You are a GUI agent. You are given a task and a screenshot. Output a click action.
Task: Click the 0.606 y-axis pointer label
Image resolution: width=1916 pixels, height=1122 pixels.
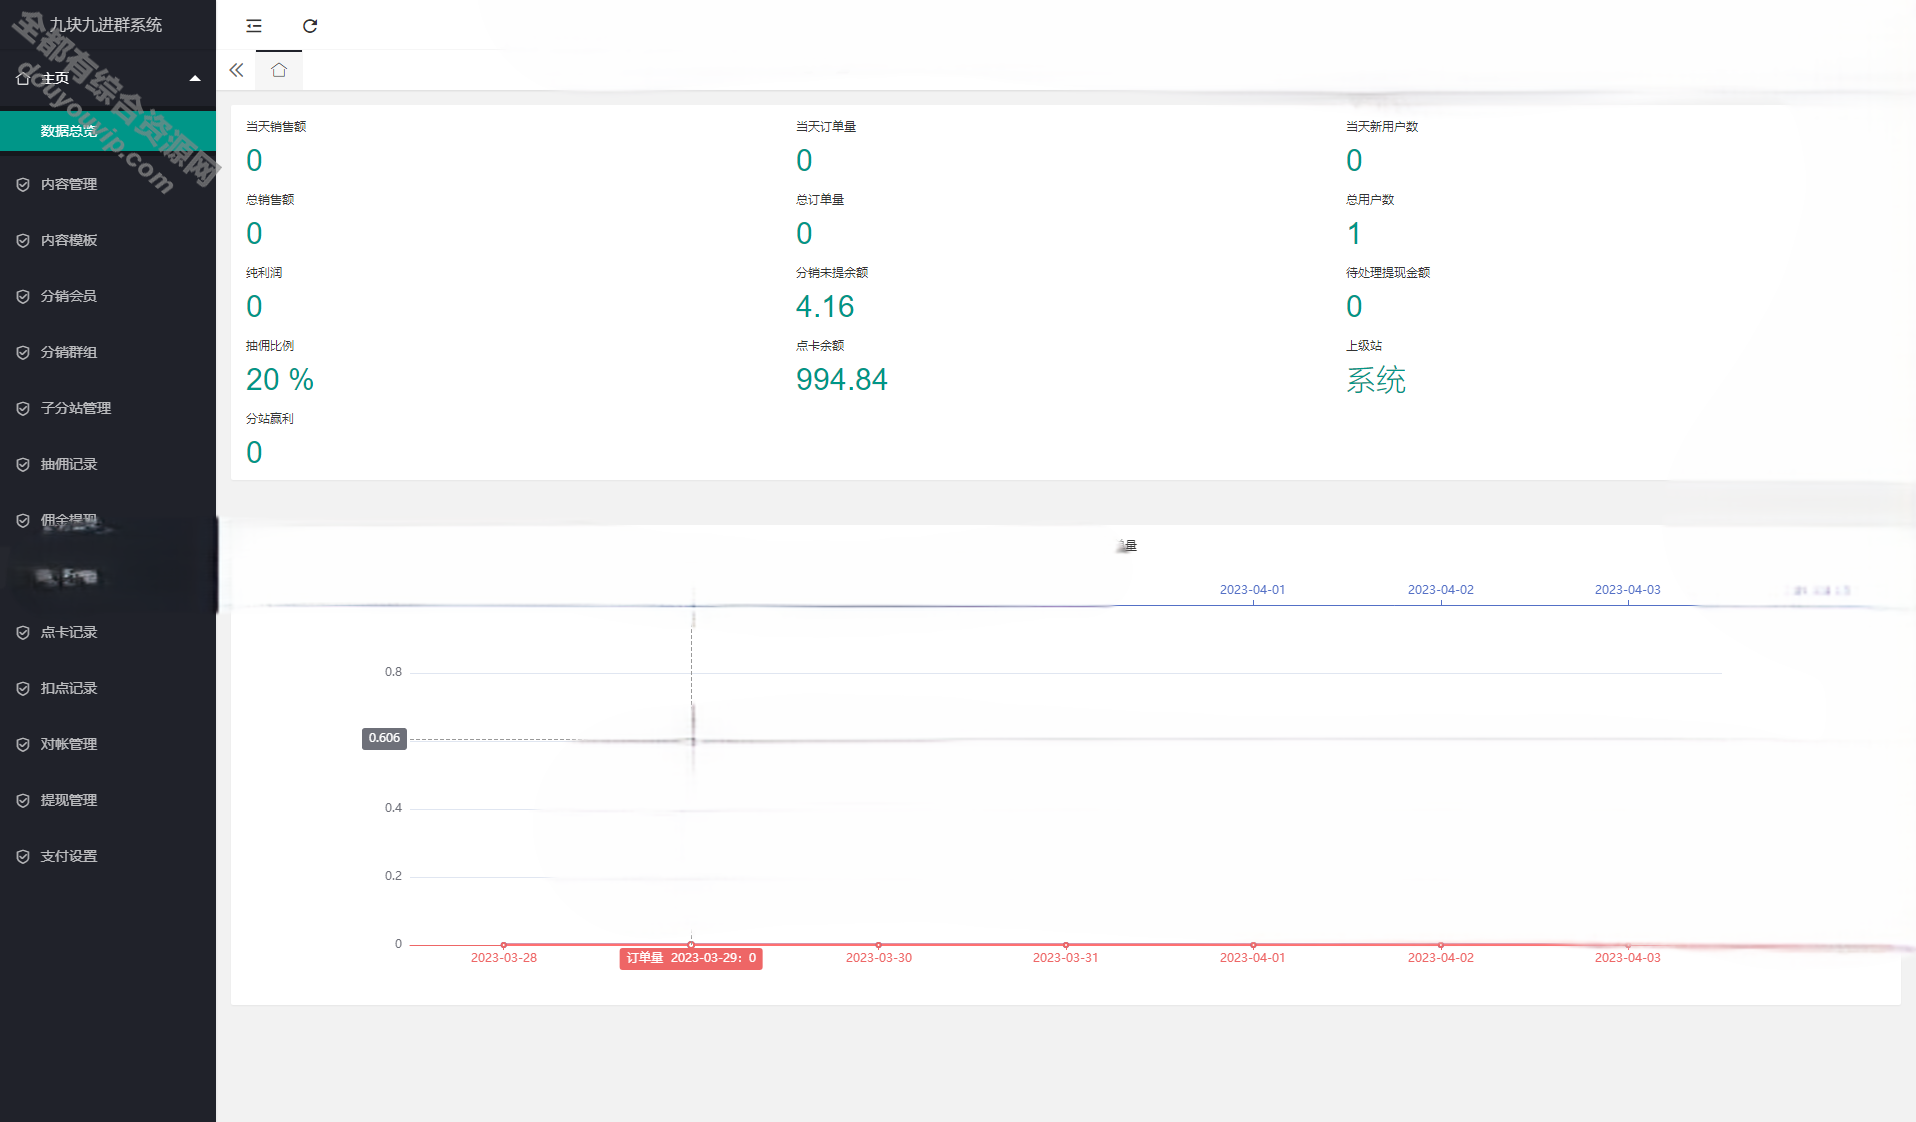(x=384, y=739)
